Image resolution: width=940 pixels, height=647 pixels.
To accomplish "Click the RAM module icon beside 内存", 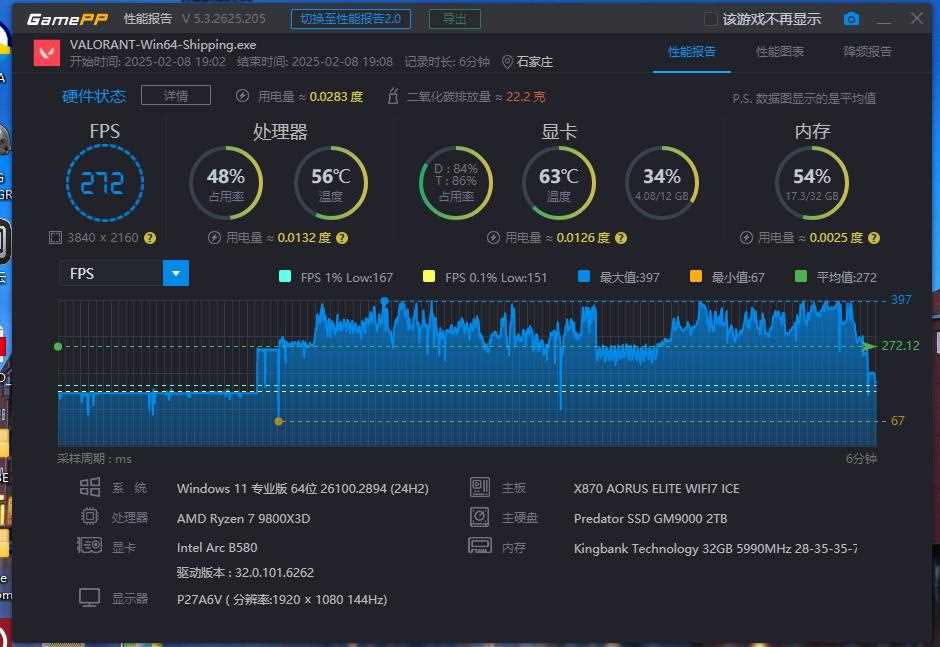I will [x=480, y=546].
